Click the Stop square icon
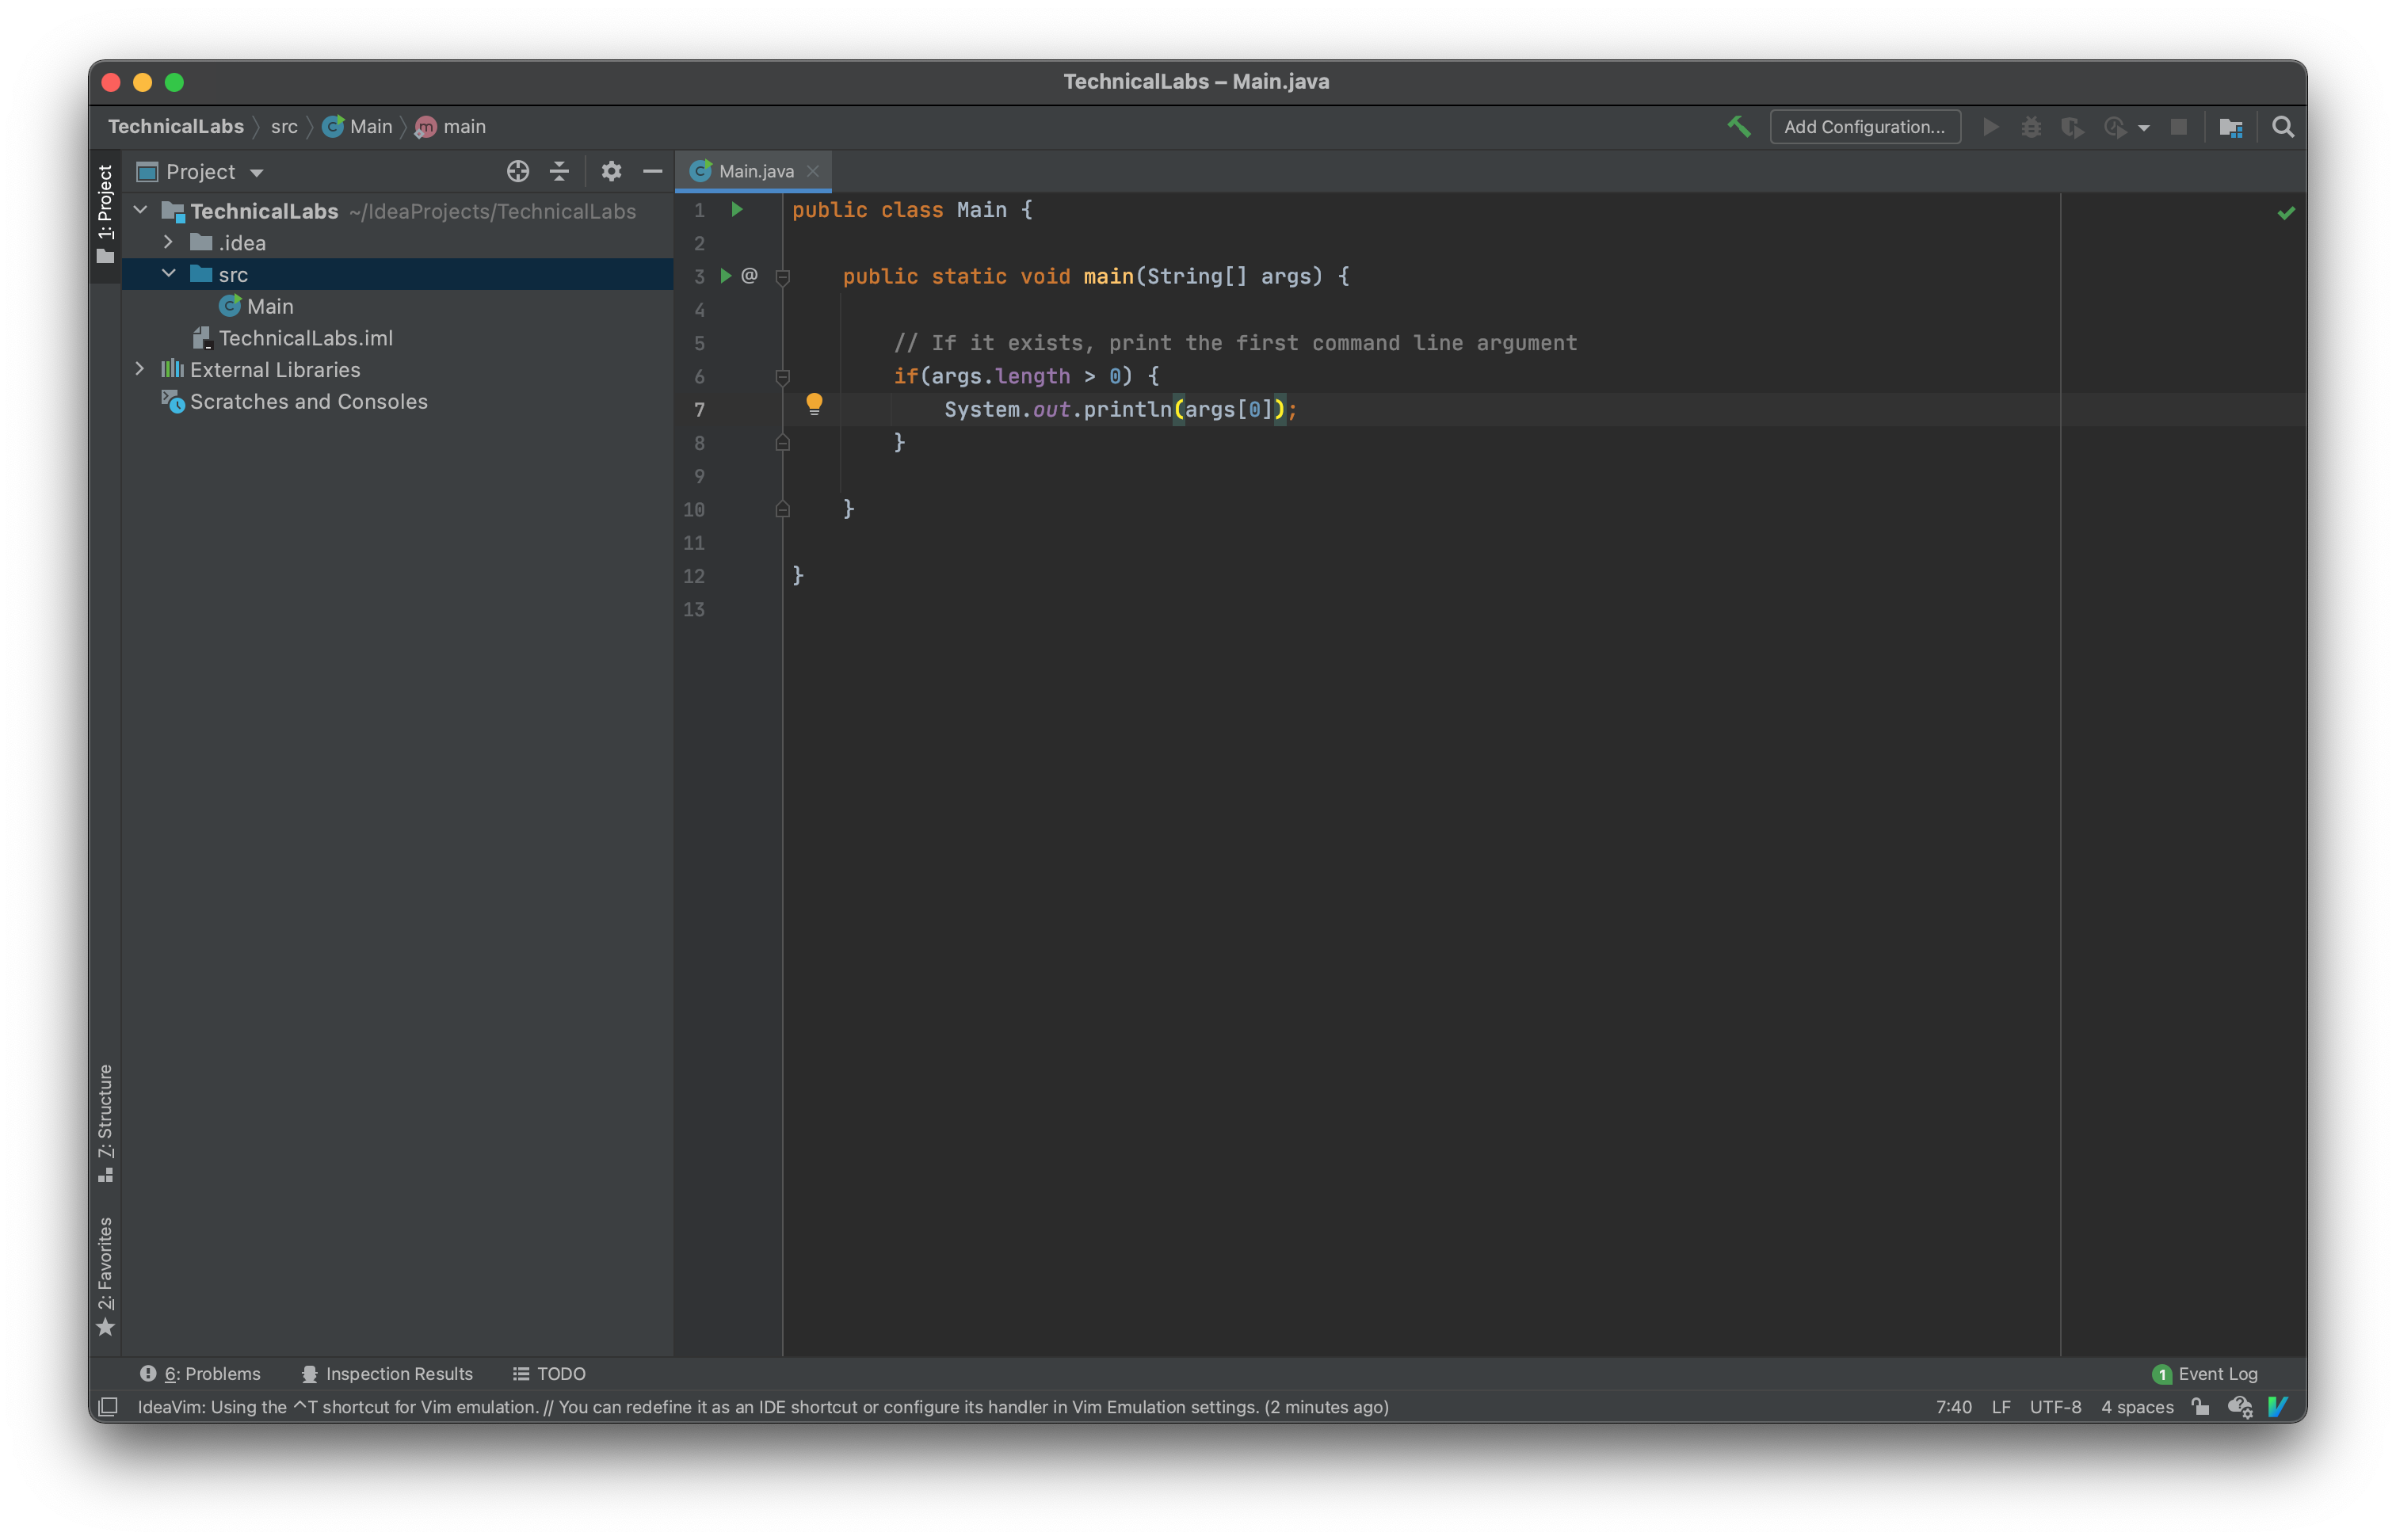Screen dimensions: 2396x1540 pyautogui.click(x=2178, y=127)
